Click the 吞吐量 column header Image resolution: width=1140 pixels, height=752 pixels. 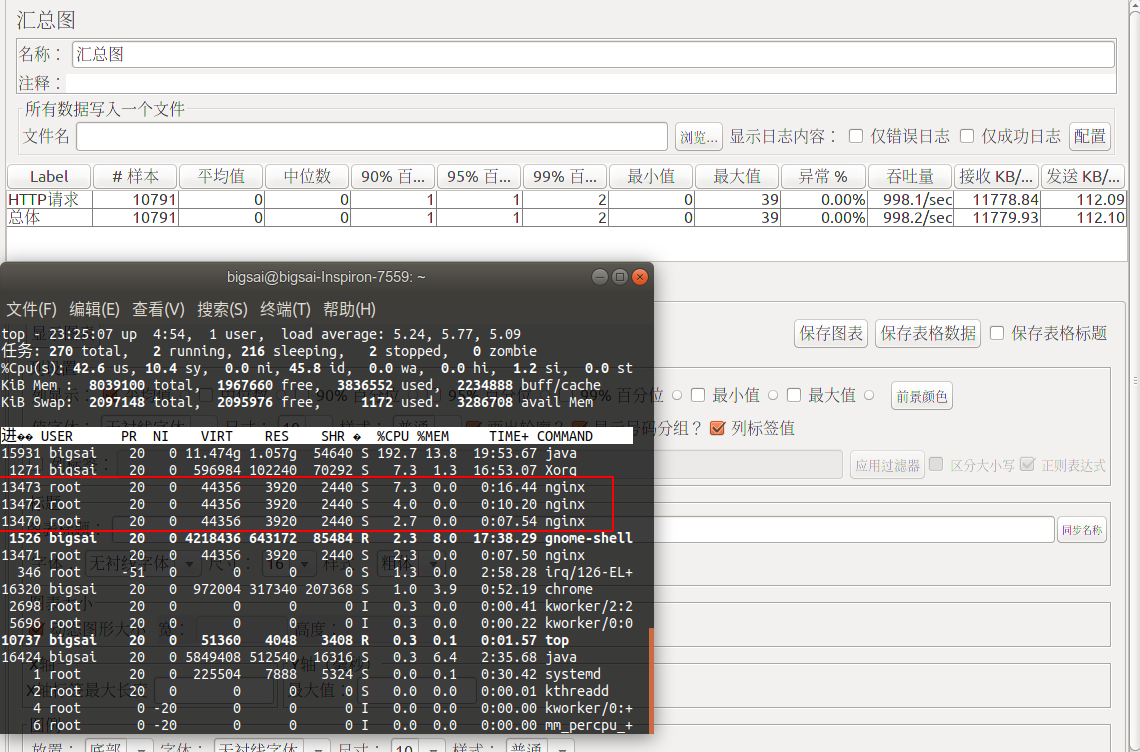[x=910, y=176]
